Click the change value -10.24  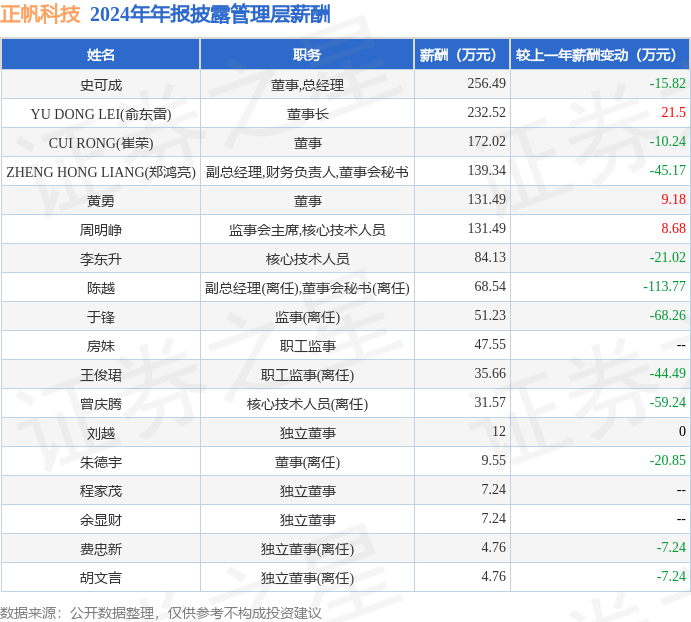668,142
